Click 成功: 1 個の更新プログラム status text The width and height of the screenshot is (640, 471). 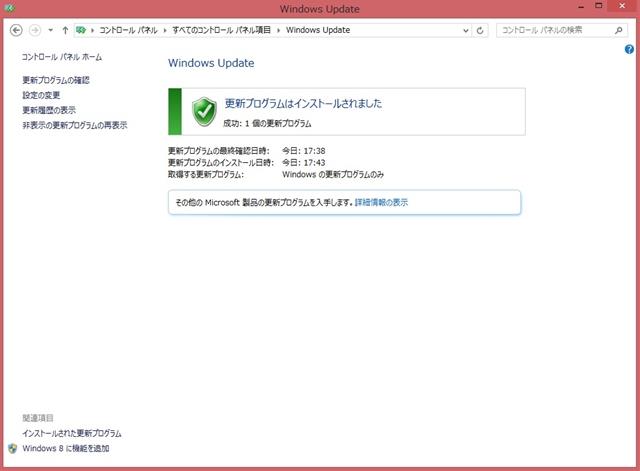click(267, 123)
